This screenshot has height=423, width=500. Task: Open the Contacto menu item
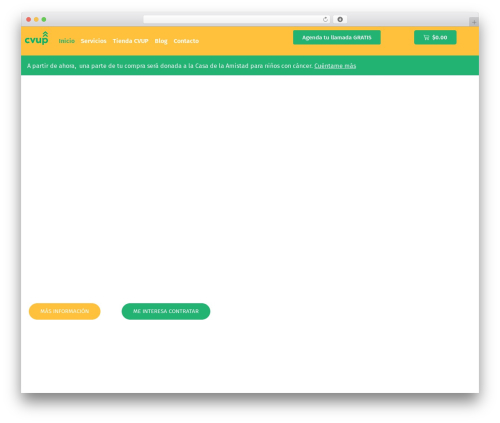click(186, 41)
